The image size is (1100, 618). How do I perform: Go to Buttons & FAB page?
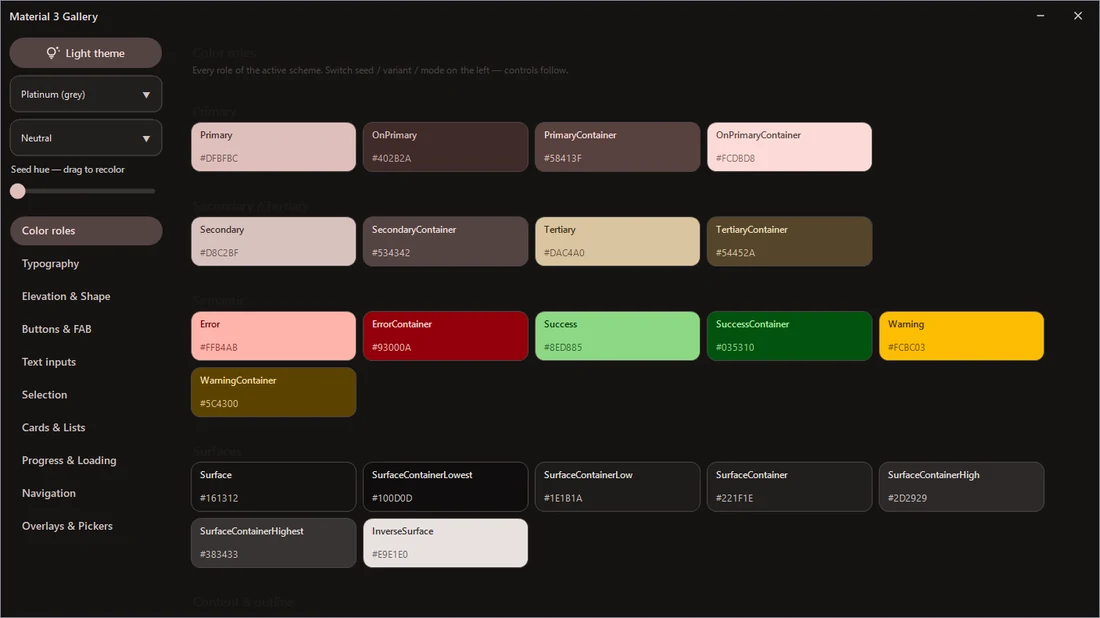[86, 329]
